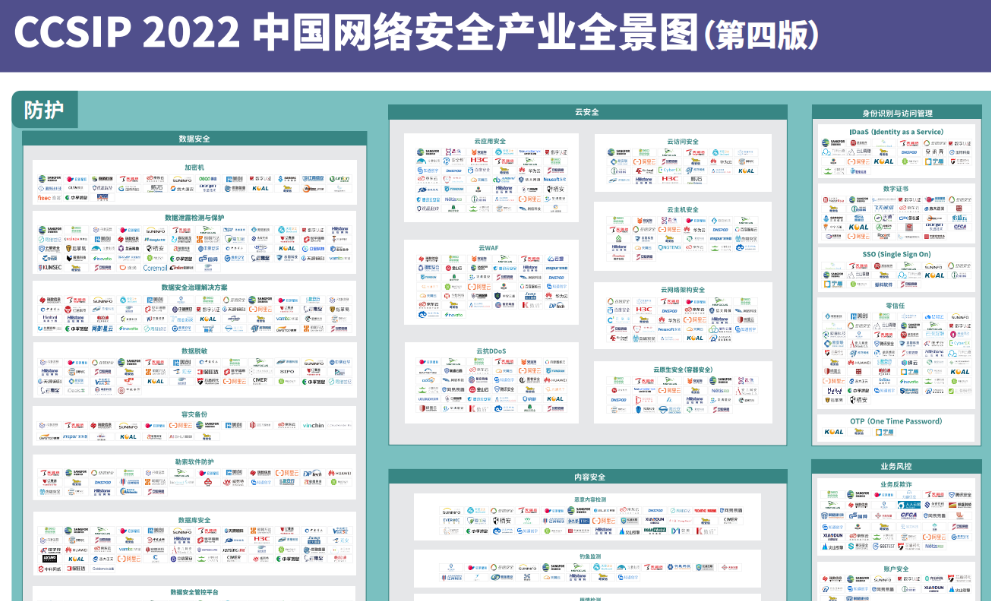Select the 华为云 logo in 云应用安全
Image resolution: width=991 pixels, height=601 pixels.
click(531, 170)
